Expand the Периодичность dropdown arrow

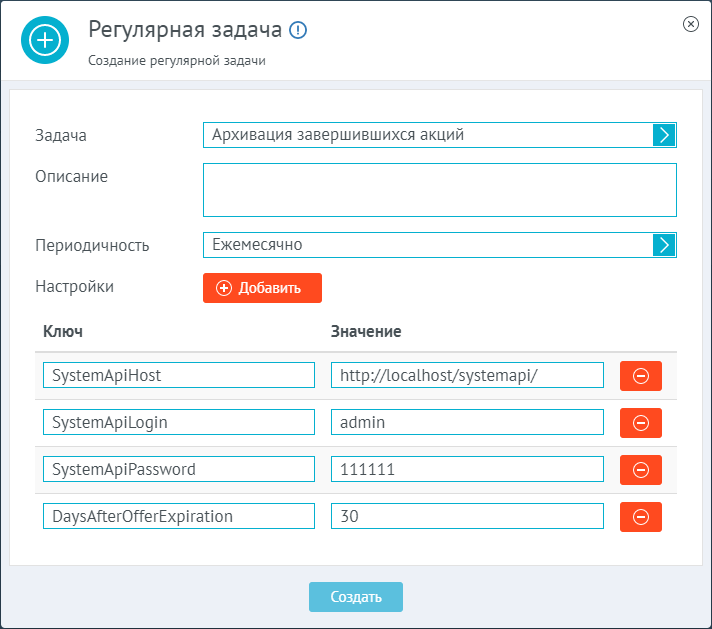tap(664, 245)
